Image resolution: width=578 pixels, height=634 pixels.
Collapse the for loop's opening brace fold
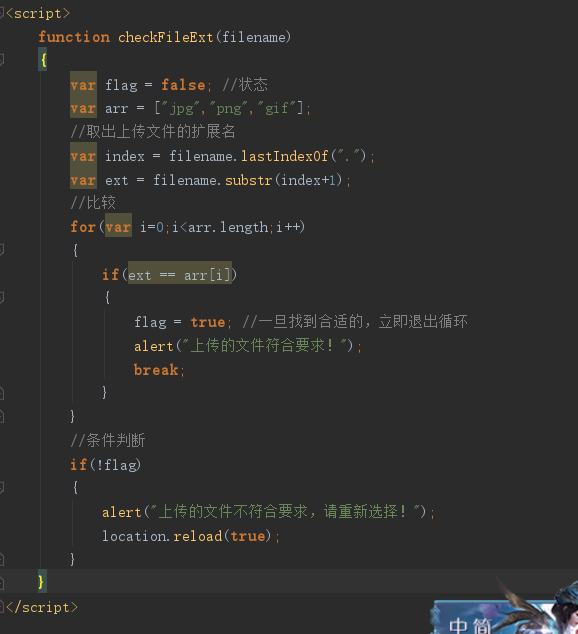[x=2, y=250]
